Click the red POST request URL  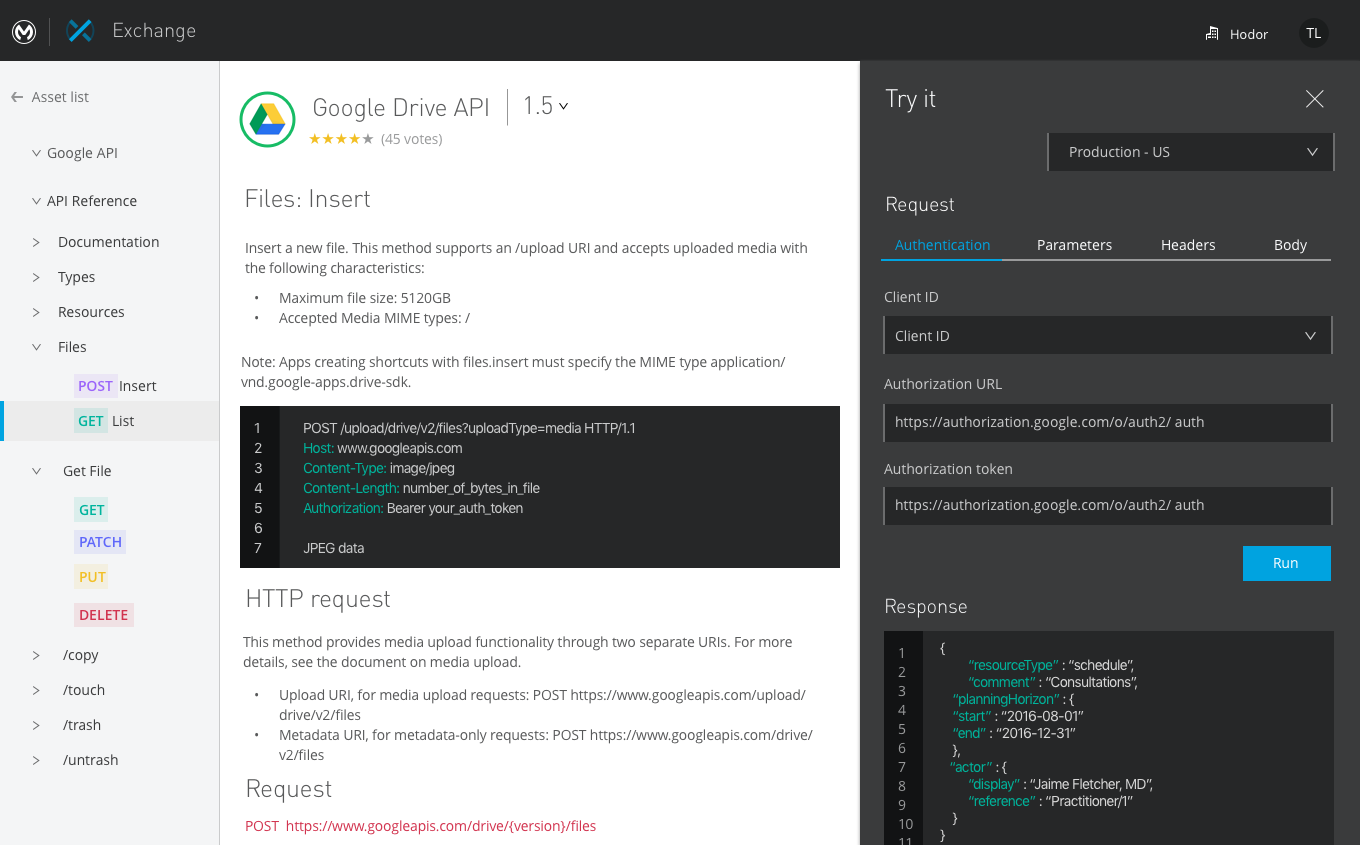point(420,826)
